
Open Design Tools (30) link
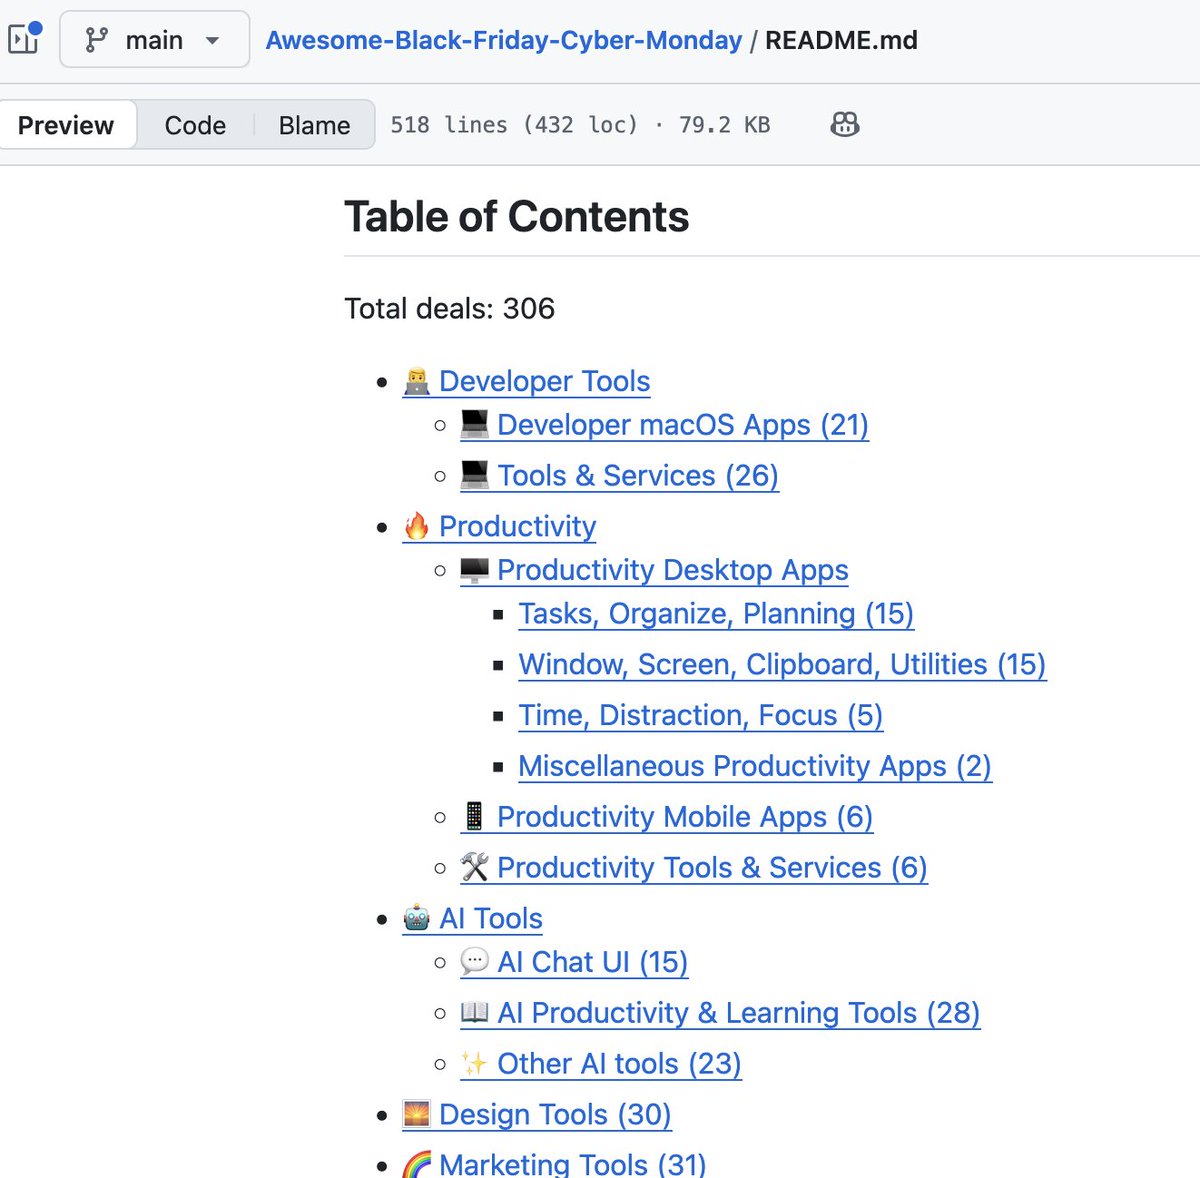coord(536,1114)
